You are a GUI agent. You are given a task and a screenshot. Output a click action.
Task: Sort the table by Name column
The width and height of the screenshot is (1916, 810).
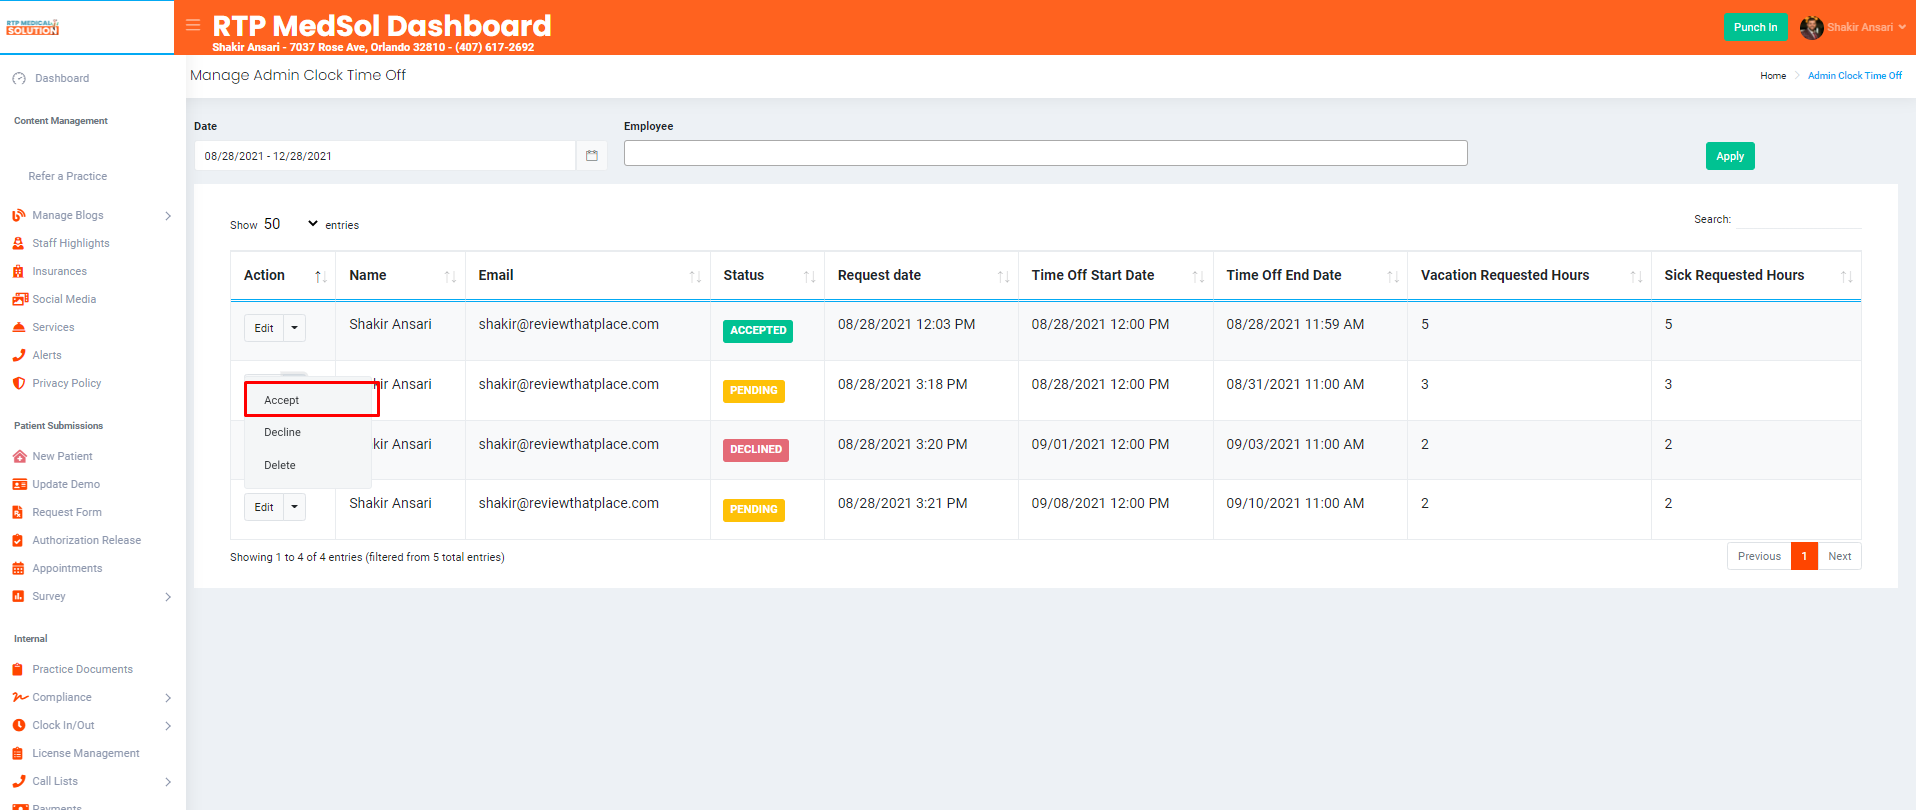(400, 275)
